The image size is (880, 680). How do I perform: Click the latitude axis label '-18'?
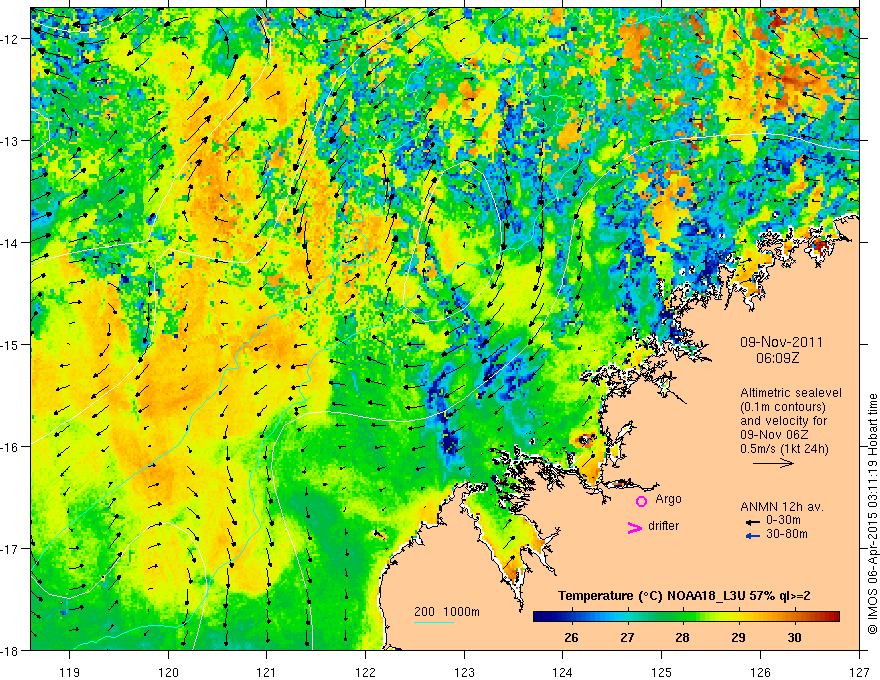[11, 650]
